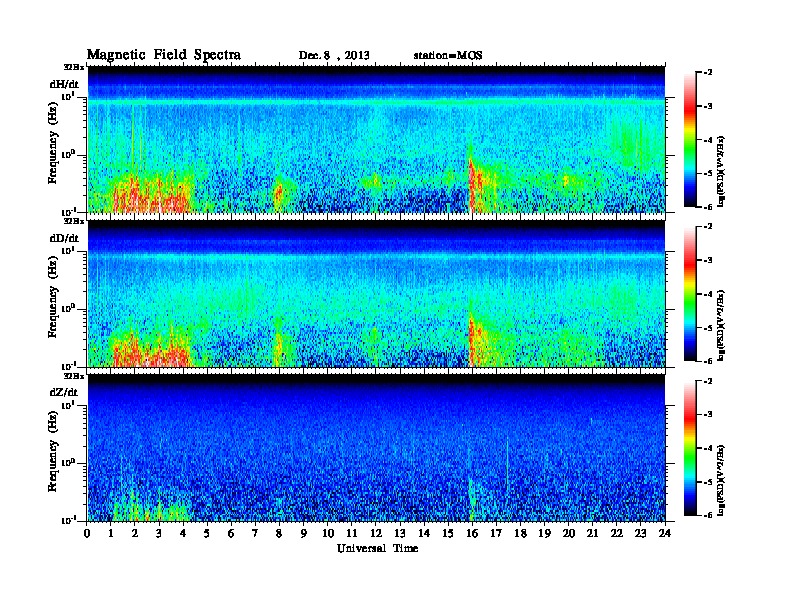Click inside the dH/dt spectrogram plot
Image resolution: width=792 pixels, height=612 pixels.
376,139
